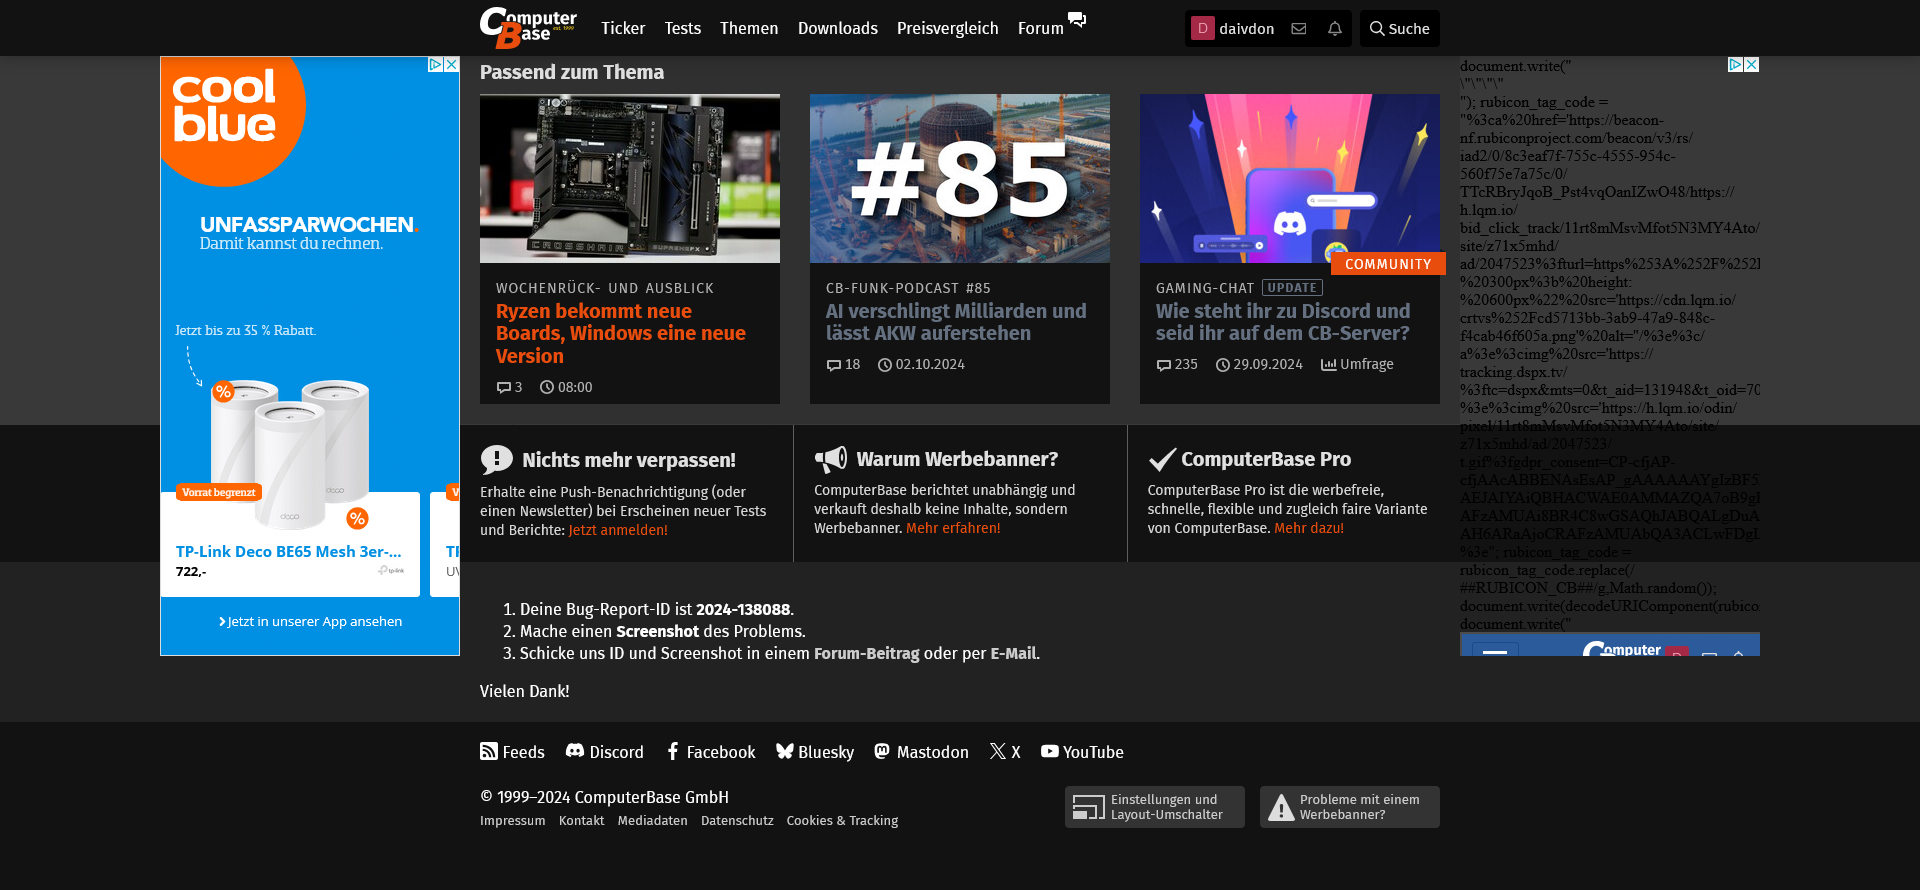Open the Facebook social link
This screenshot has height=890, width=1920.
click(x=711, y=752)
